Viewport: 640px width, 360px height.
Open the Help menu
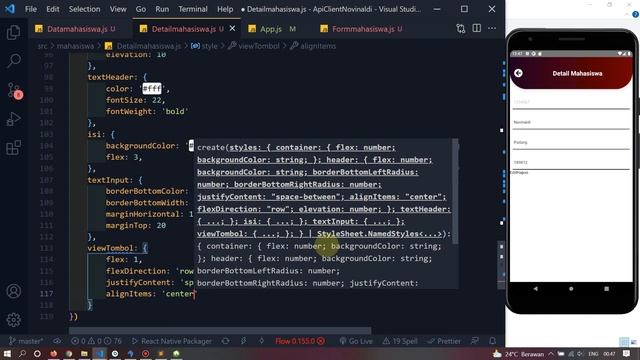click(225, 9)
